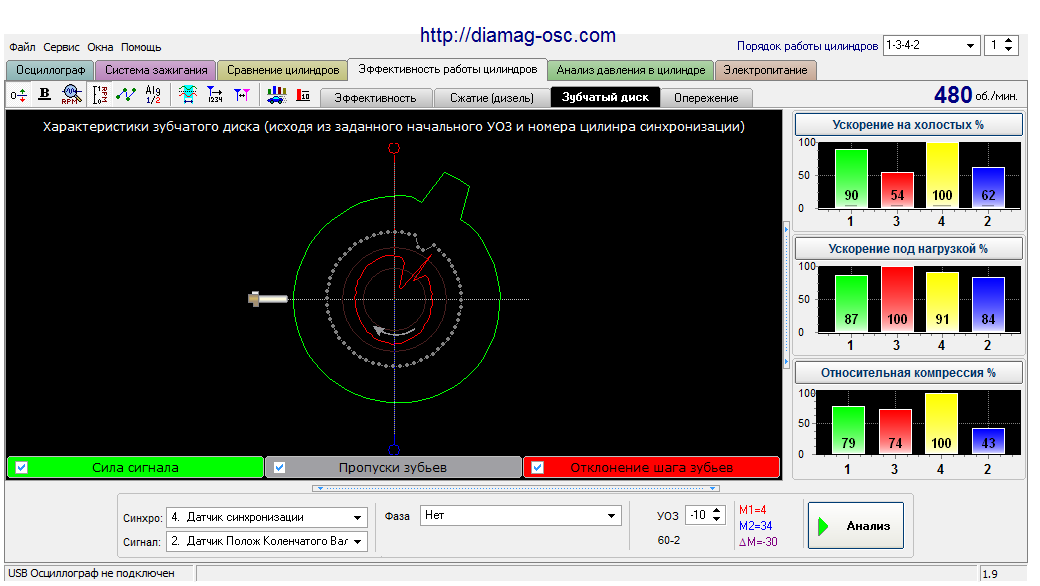Click the blue bar 43 in relative compression chart

988,441
